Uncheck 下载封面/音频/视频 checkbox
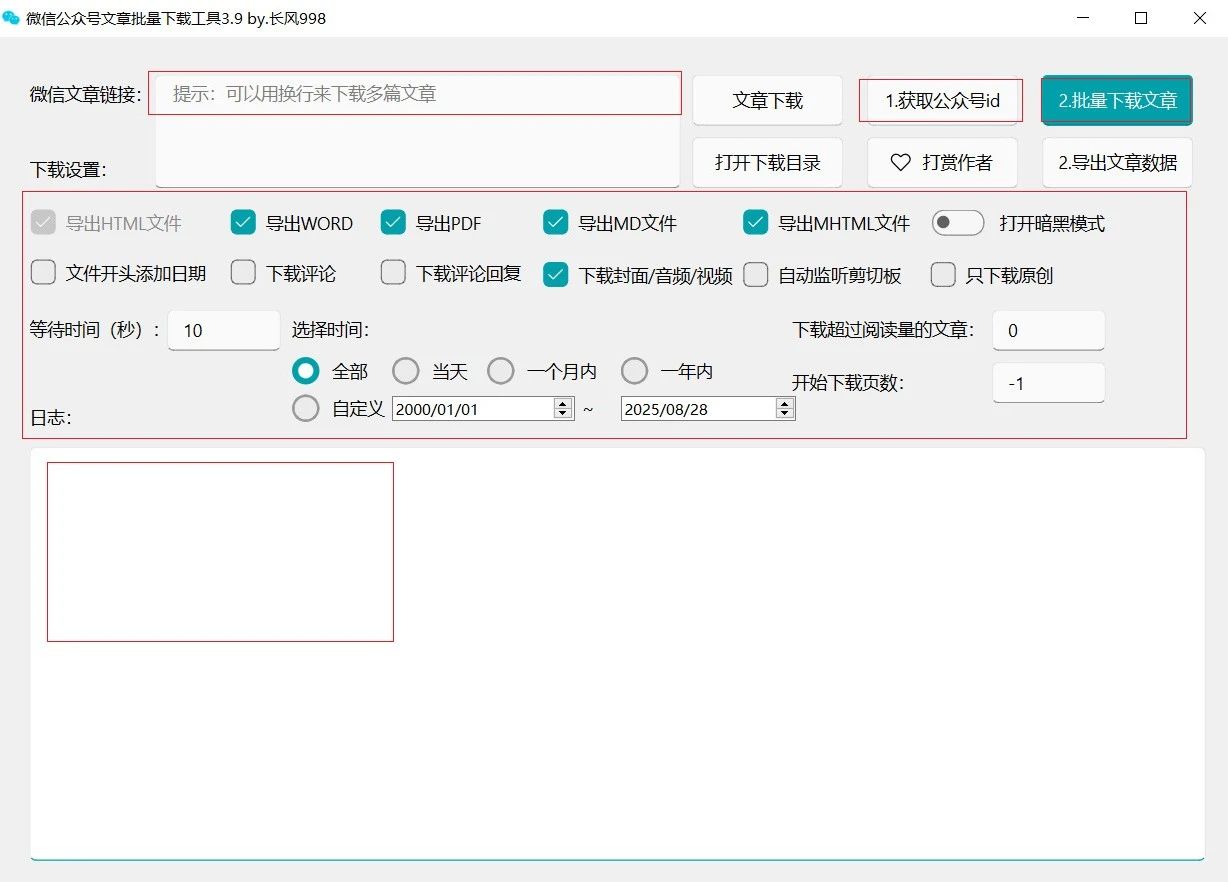 tap(556, 274)
